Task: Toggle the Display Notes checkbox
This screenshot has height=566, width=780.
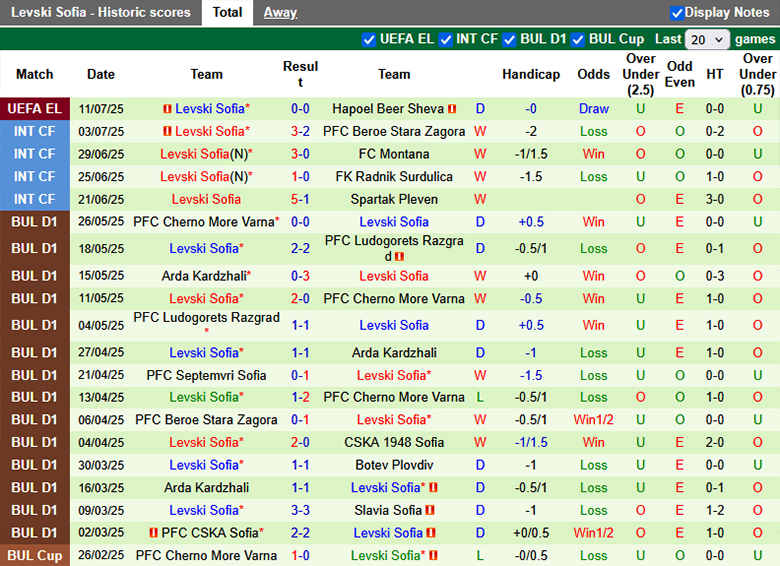Action: coord(677,13)
